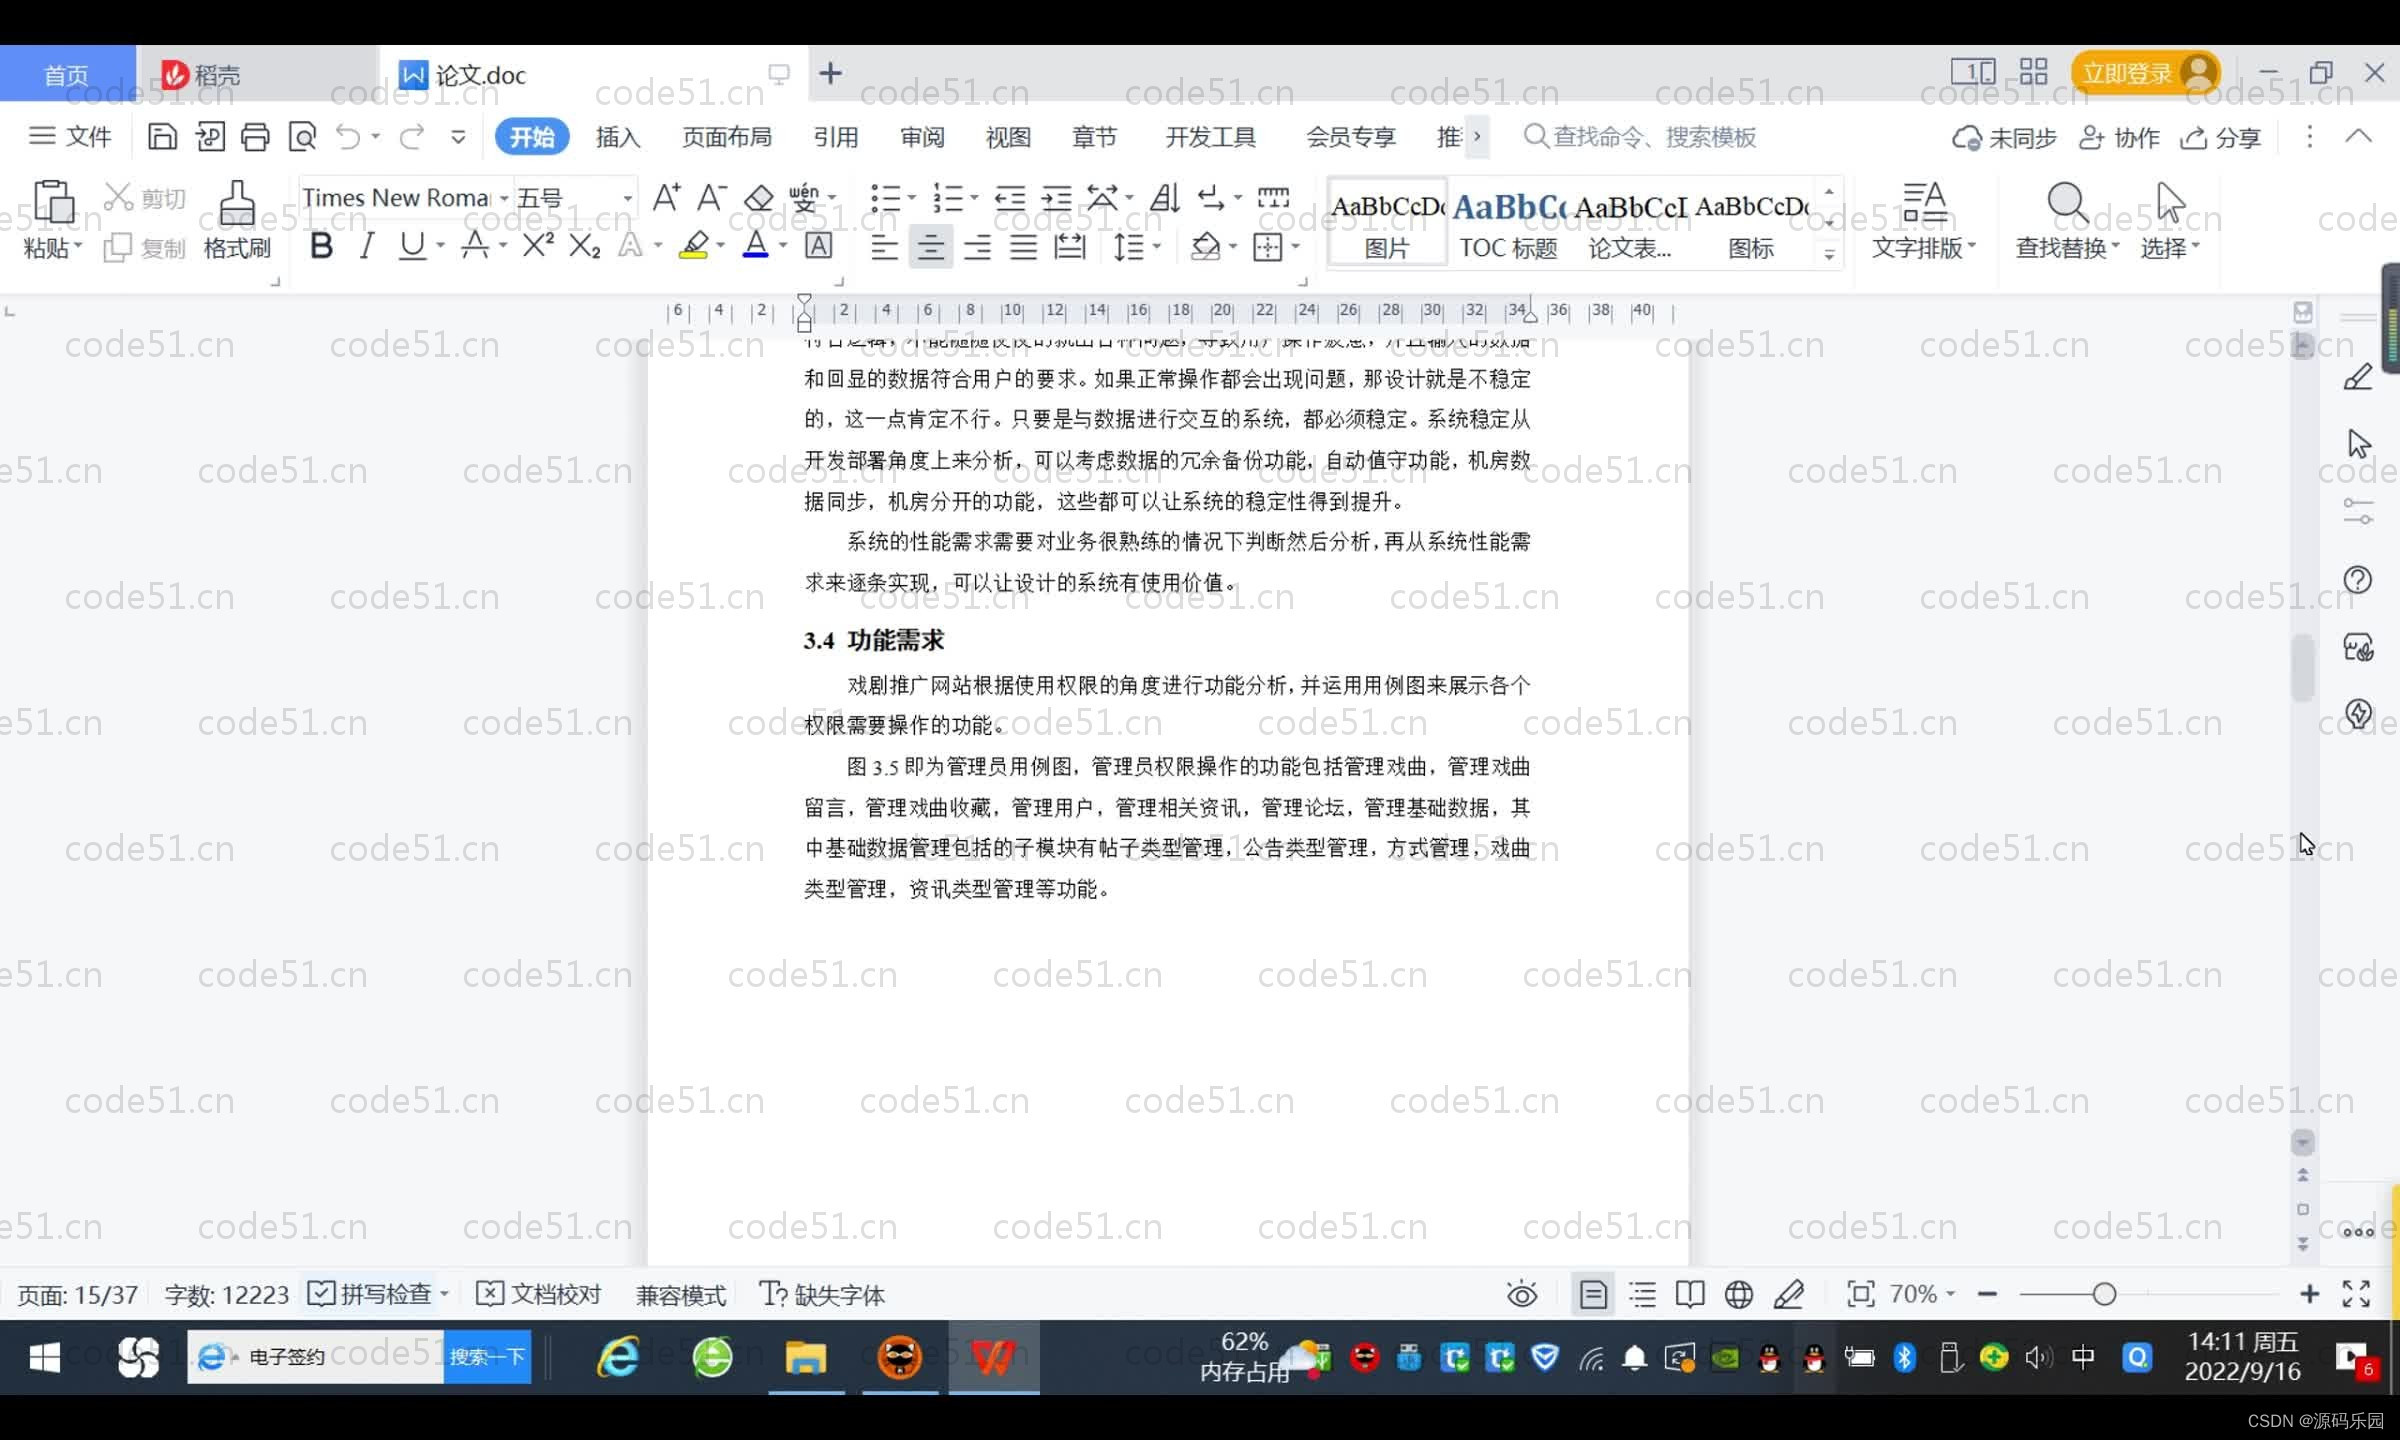Click the 立即登录 login button
This screenshot has height=1440, width=2400.
tap(2127, 74)
